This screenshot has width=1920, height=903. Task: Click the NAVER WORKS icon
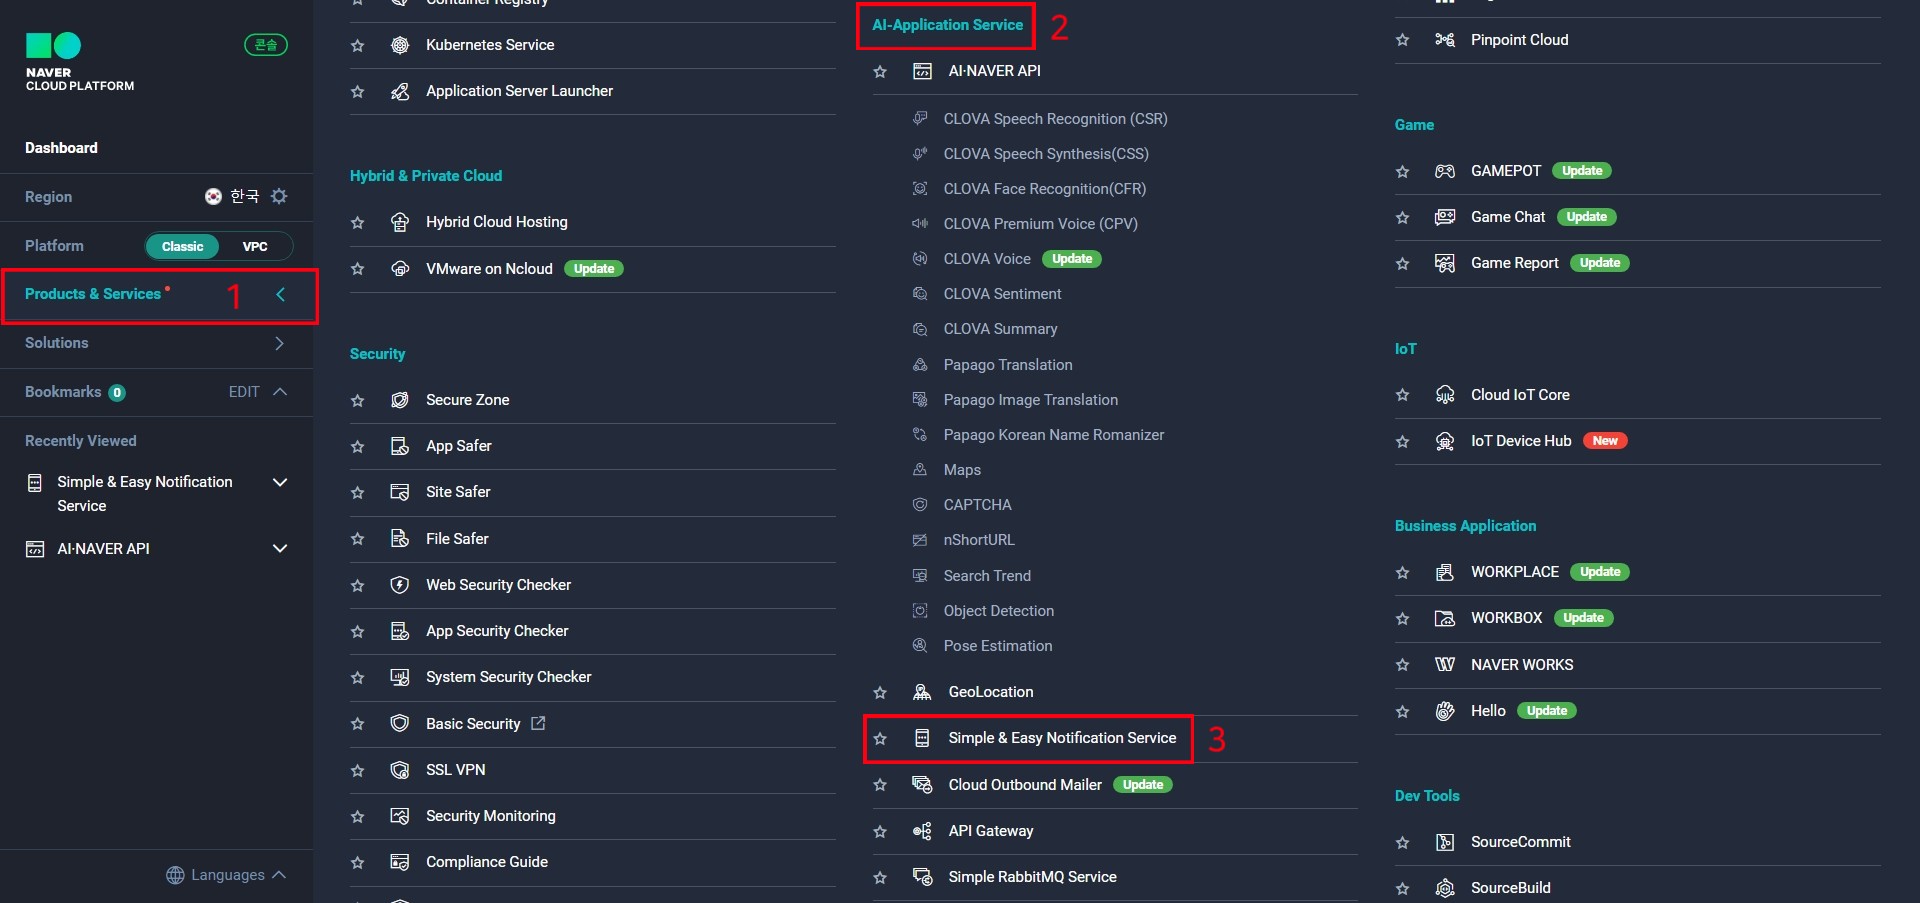point(1445,665)
